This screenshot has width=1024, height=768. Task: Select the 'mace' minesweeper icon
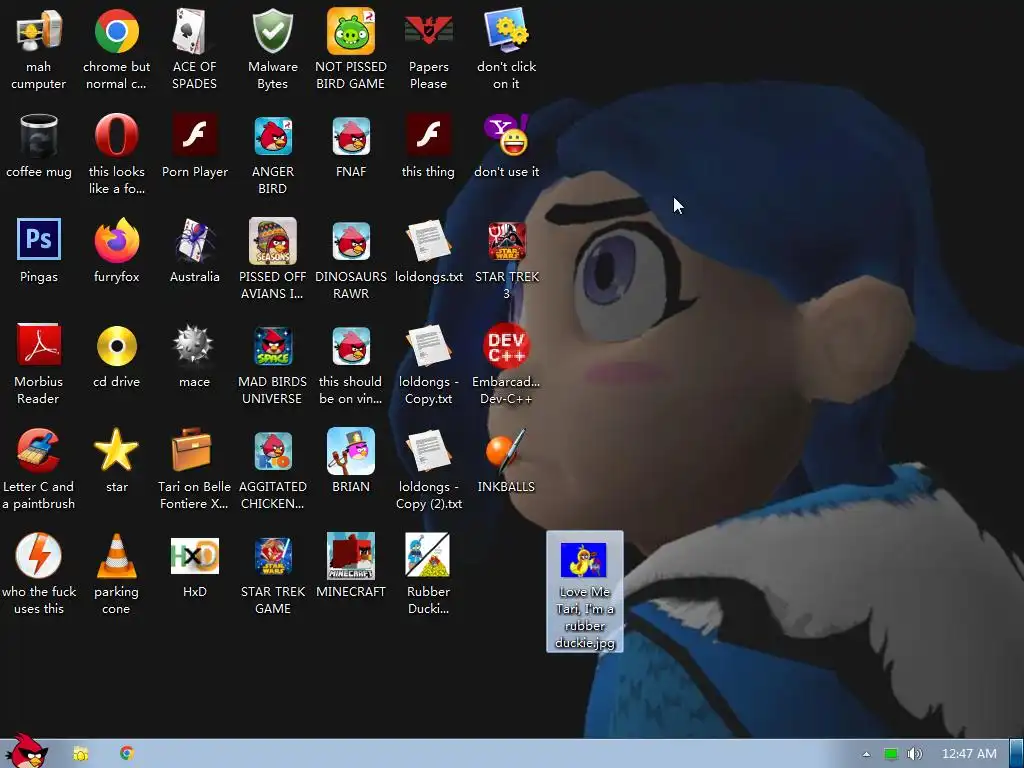[x=194, y=345]
